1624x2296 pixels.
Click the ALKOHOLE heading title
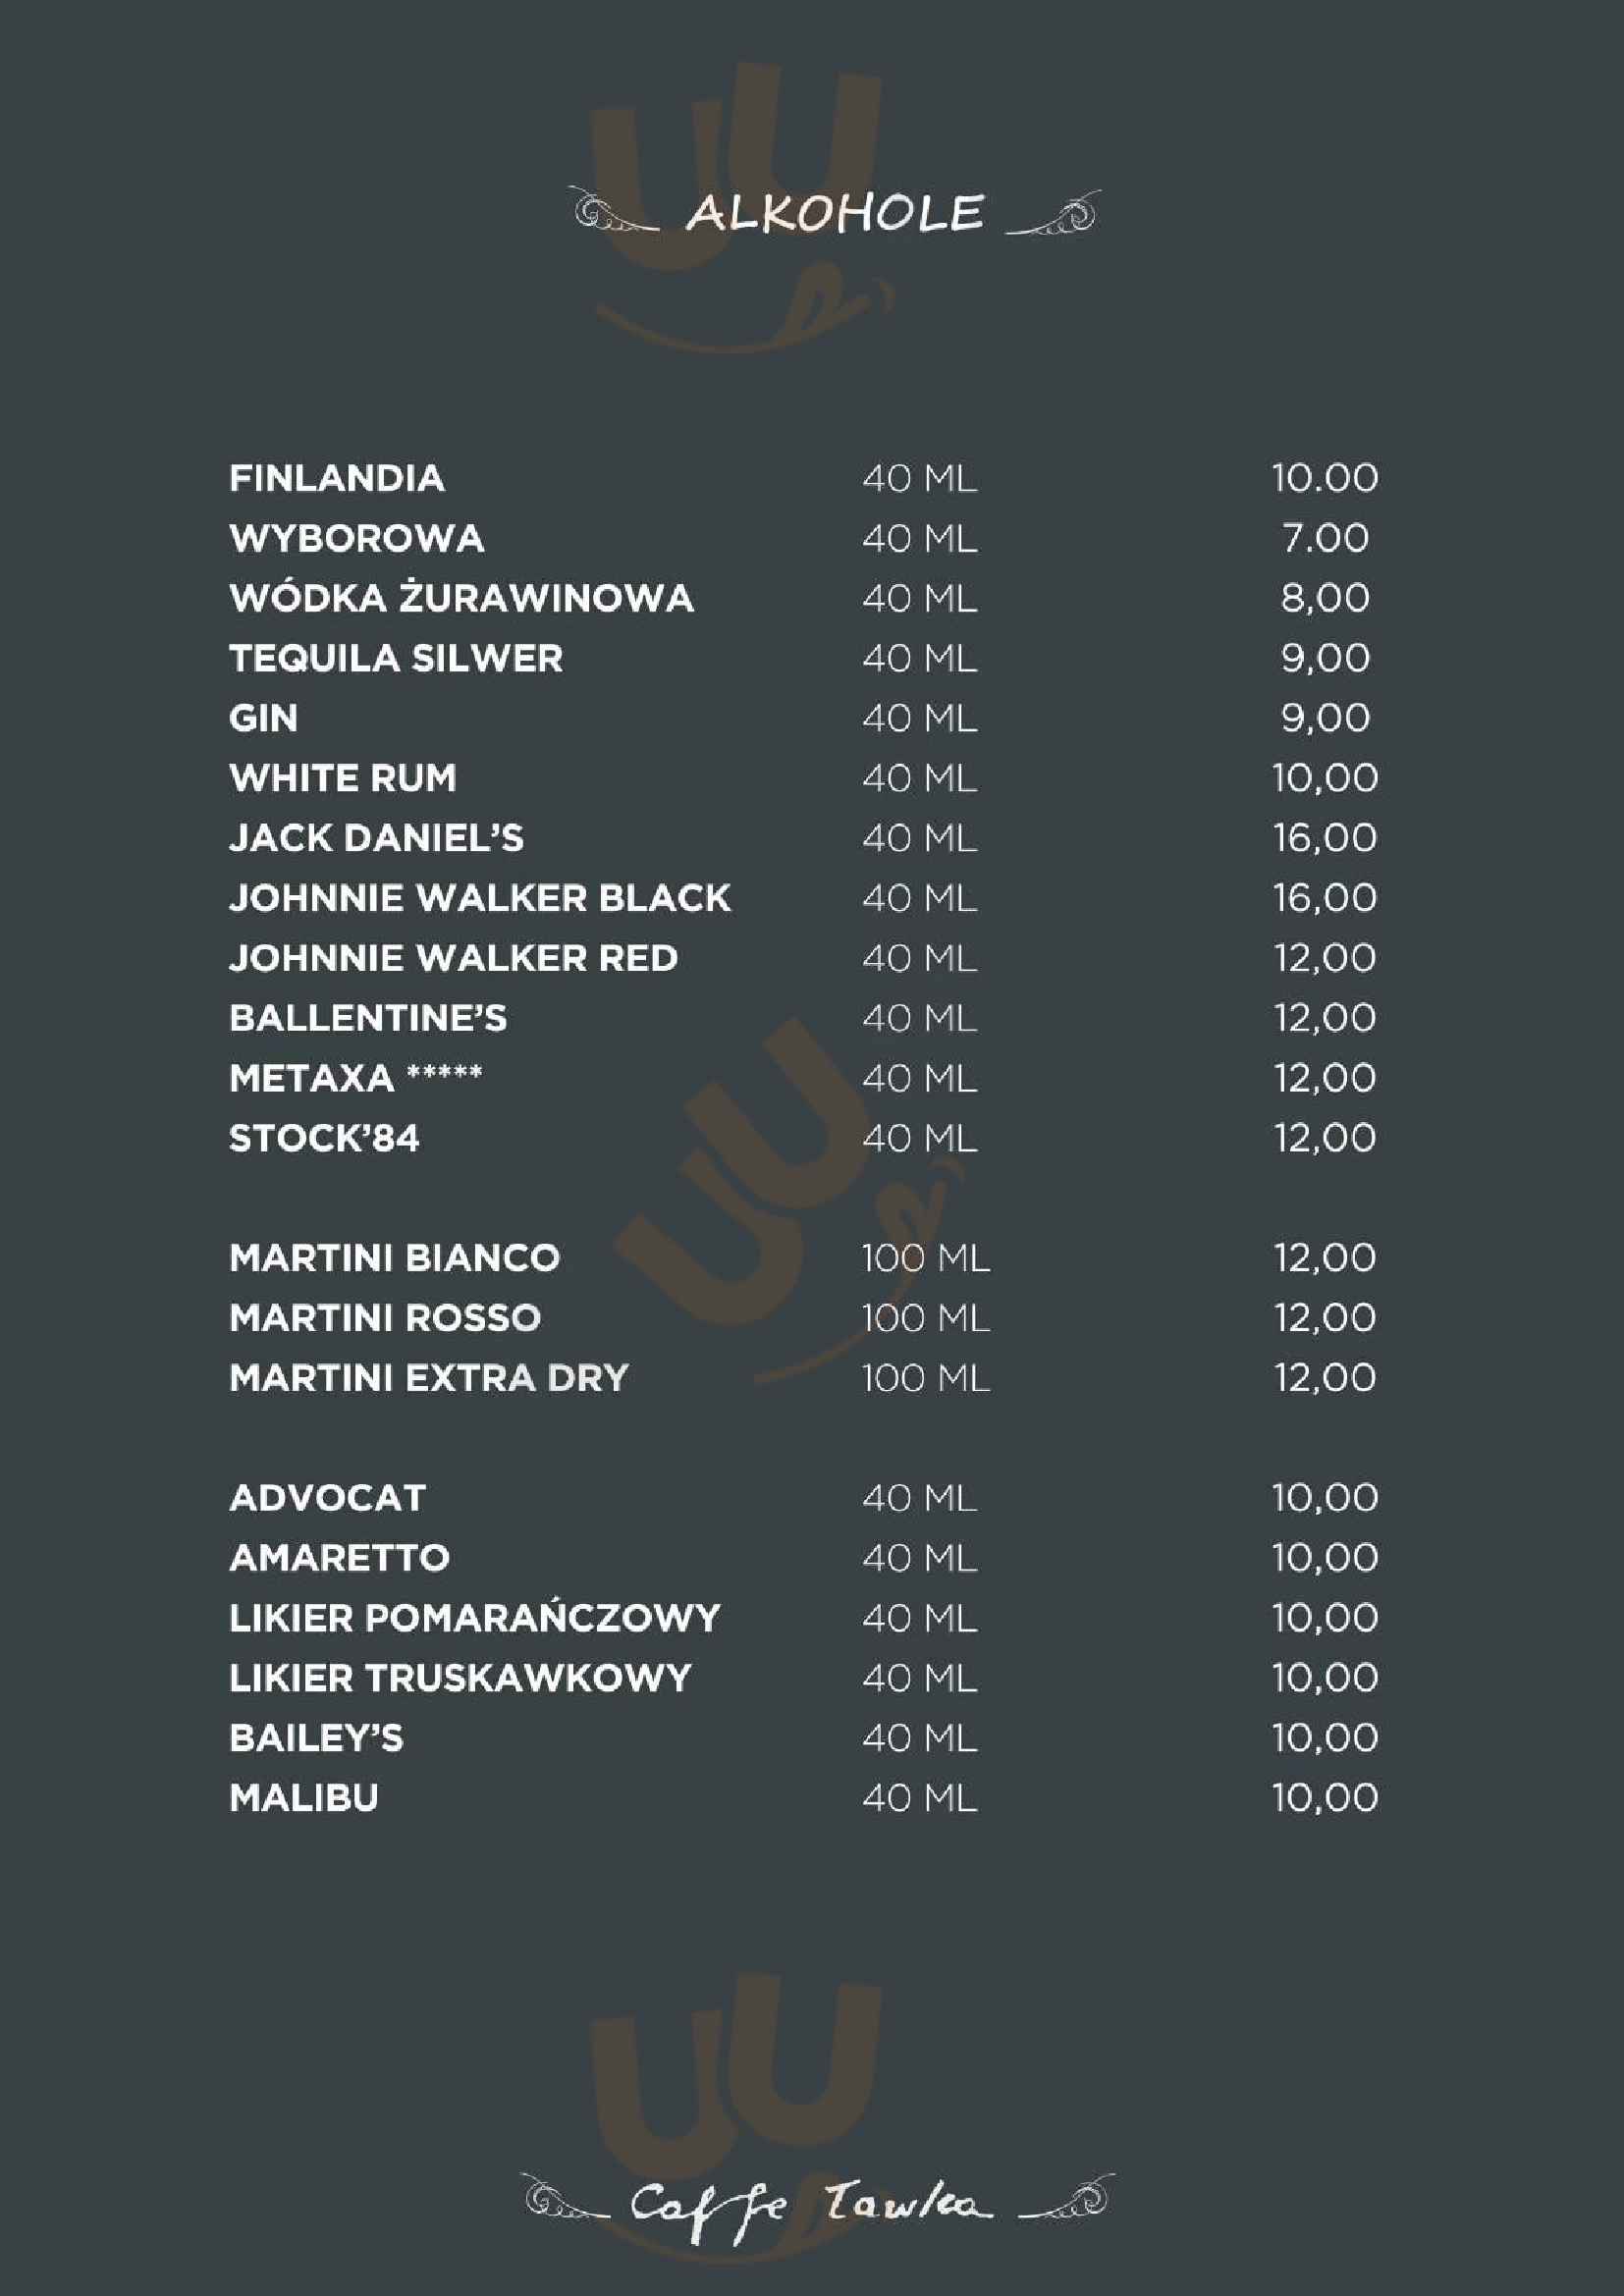click(835, 213)
